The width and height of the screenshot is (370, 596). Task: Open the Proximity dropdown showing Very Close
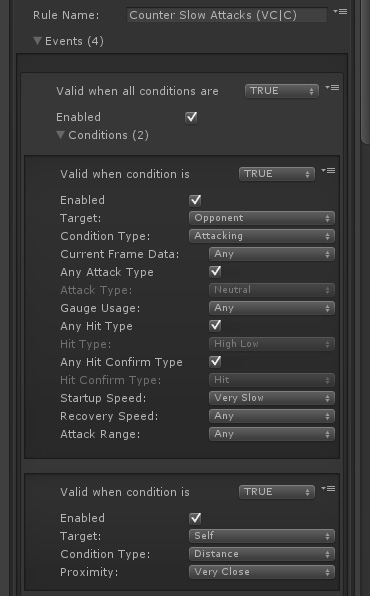click(x=262, y=572)
